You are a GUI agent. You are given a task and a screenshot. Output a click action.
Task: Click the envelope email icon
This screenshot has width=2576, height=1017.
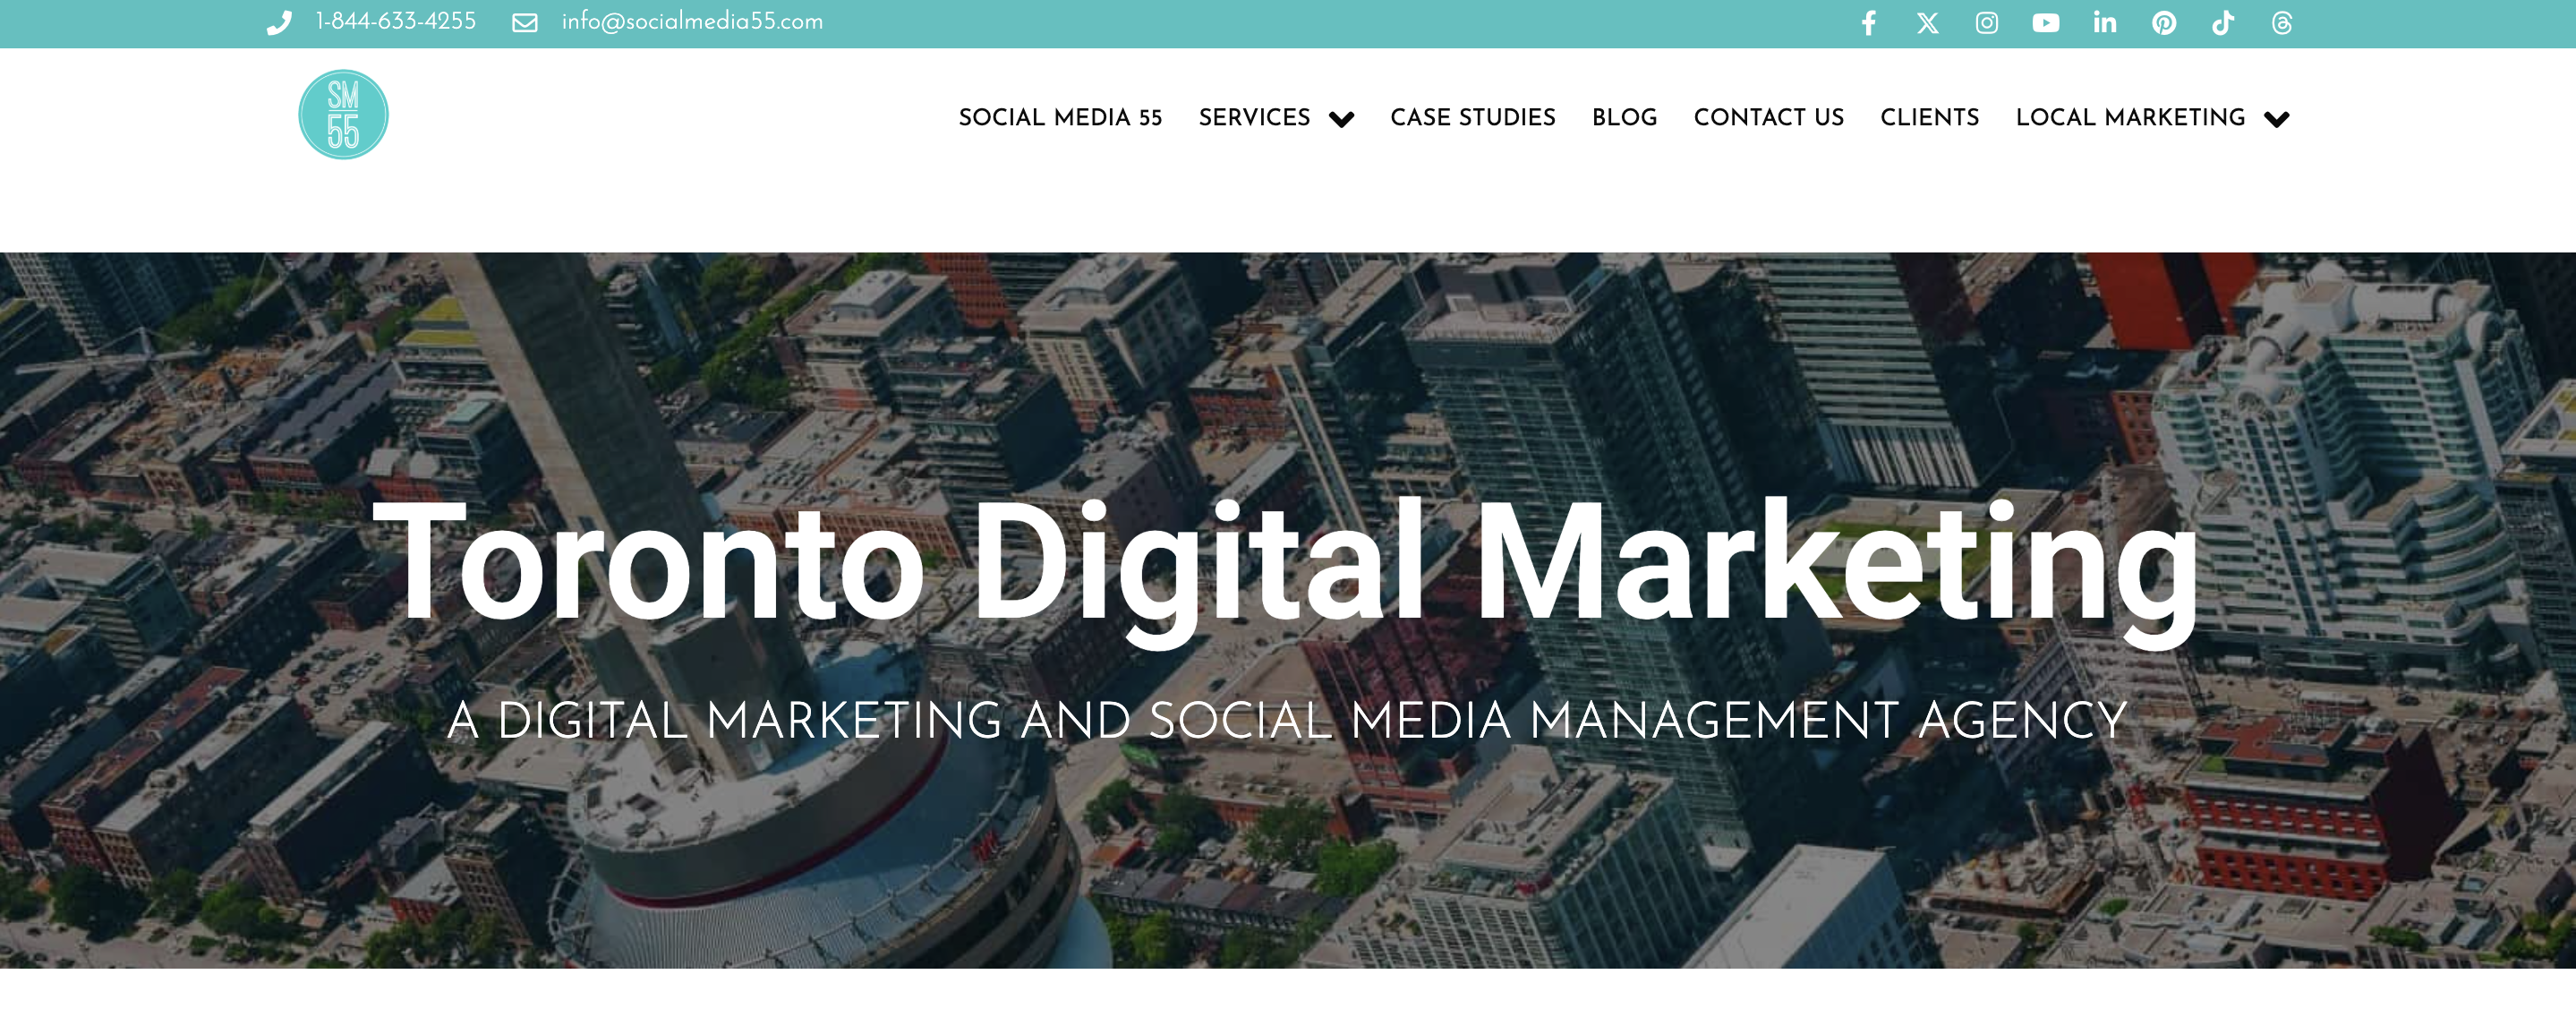click(524, 23)
